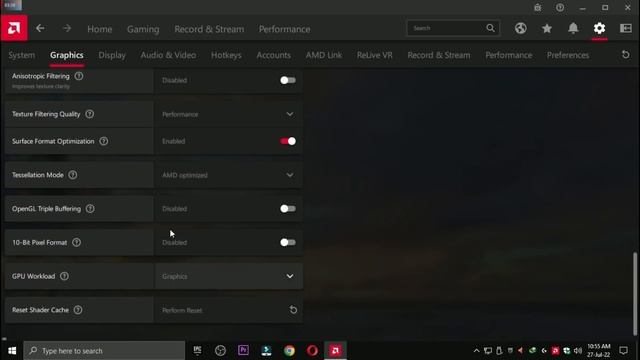Show help for 10-Bit Pixel Format
The height and width of the screenshot is (360, 640).
coord(76,242)
